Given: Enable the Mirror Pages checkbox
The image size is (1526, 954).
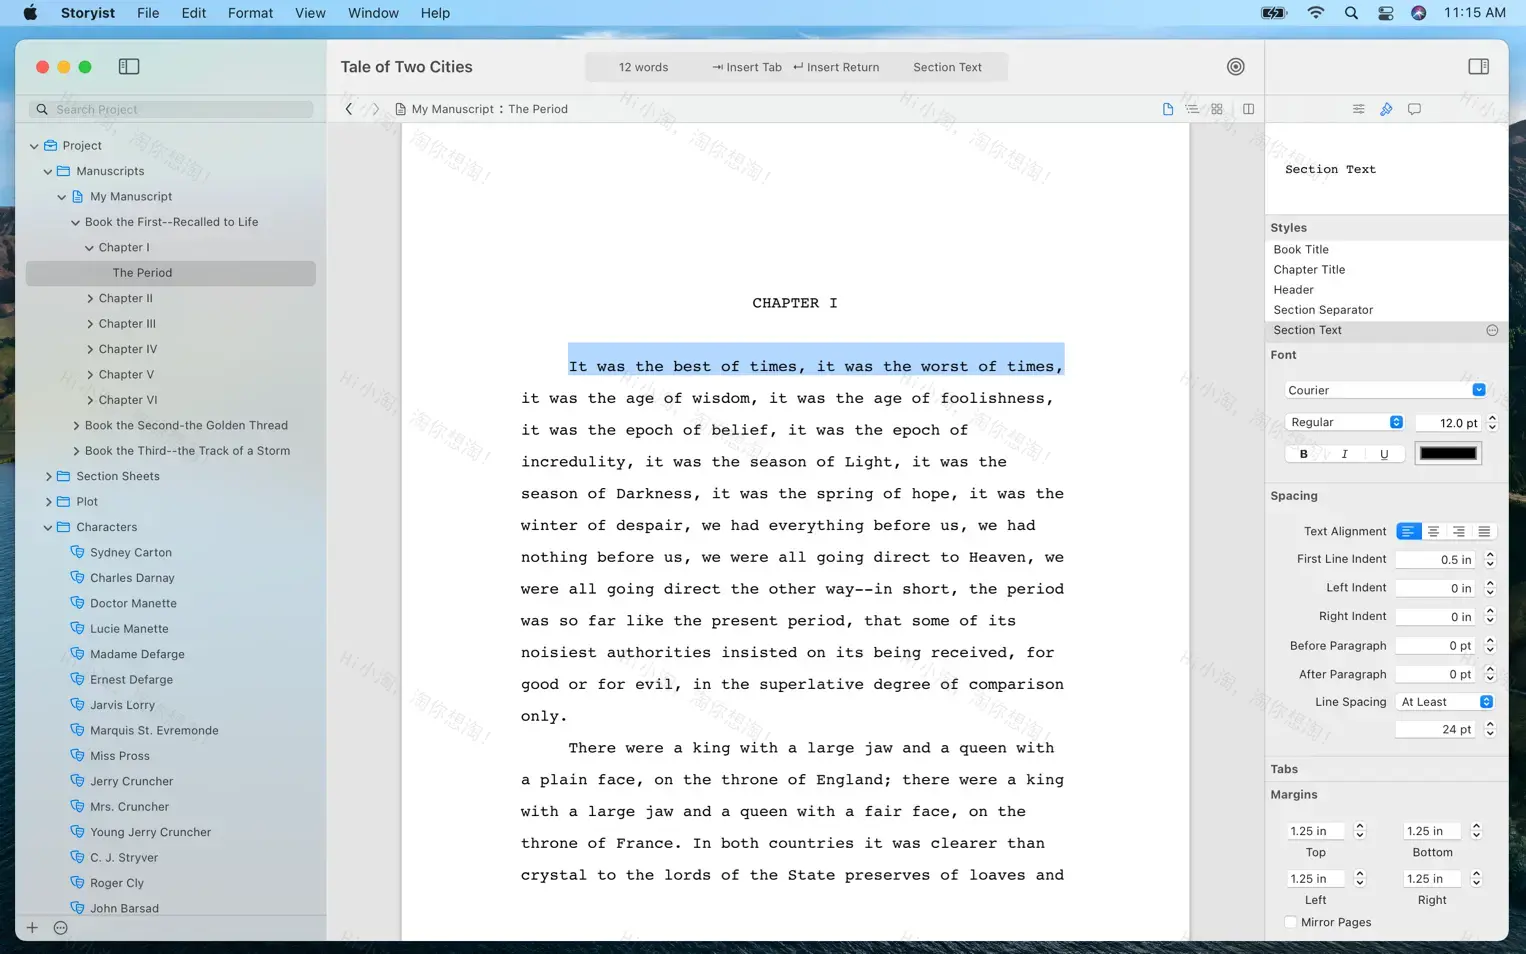Looking at the screenshot, I should pyautogui.click(x=1291, y=922).
